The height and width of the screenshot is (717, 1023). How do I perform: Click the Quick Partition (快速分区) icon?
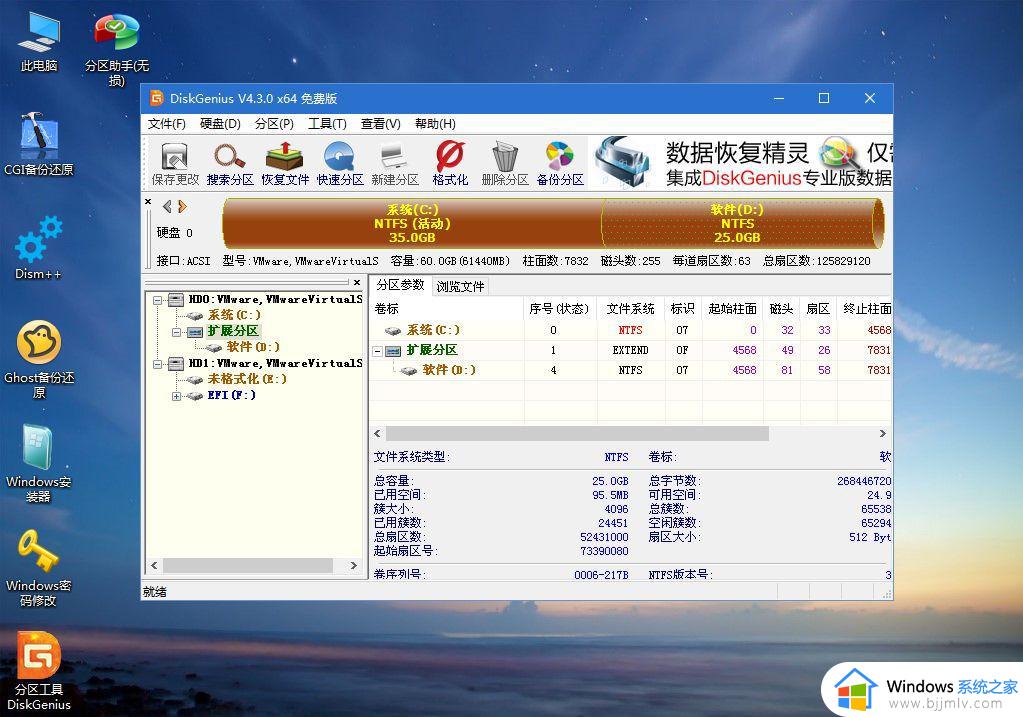(x=340, y=163)
